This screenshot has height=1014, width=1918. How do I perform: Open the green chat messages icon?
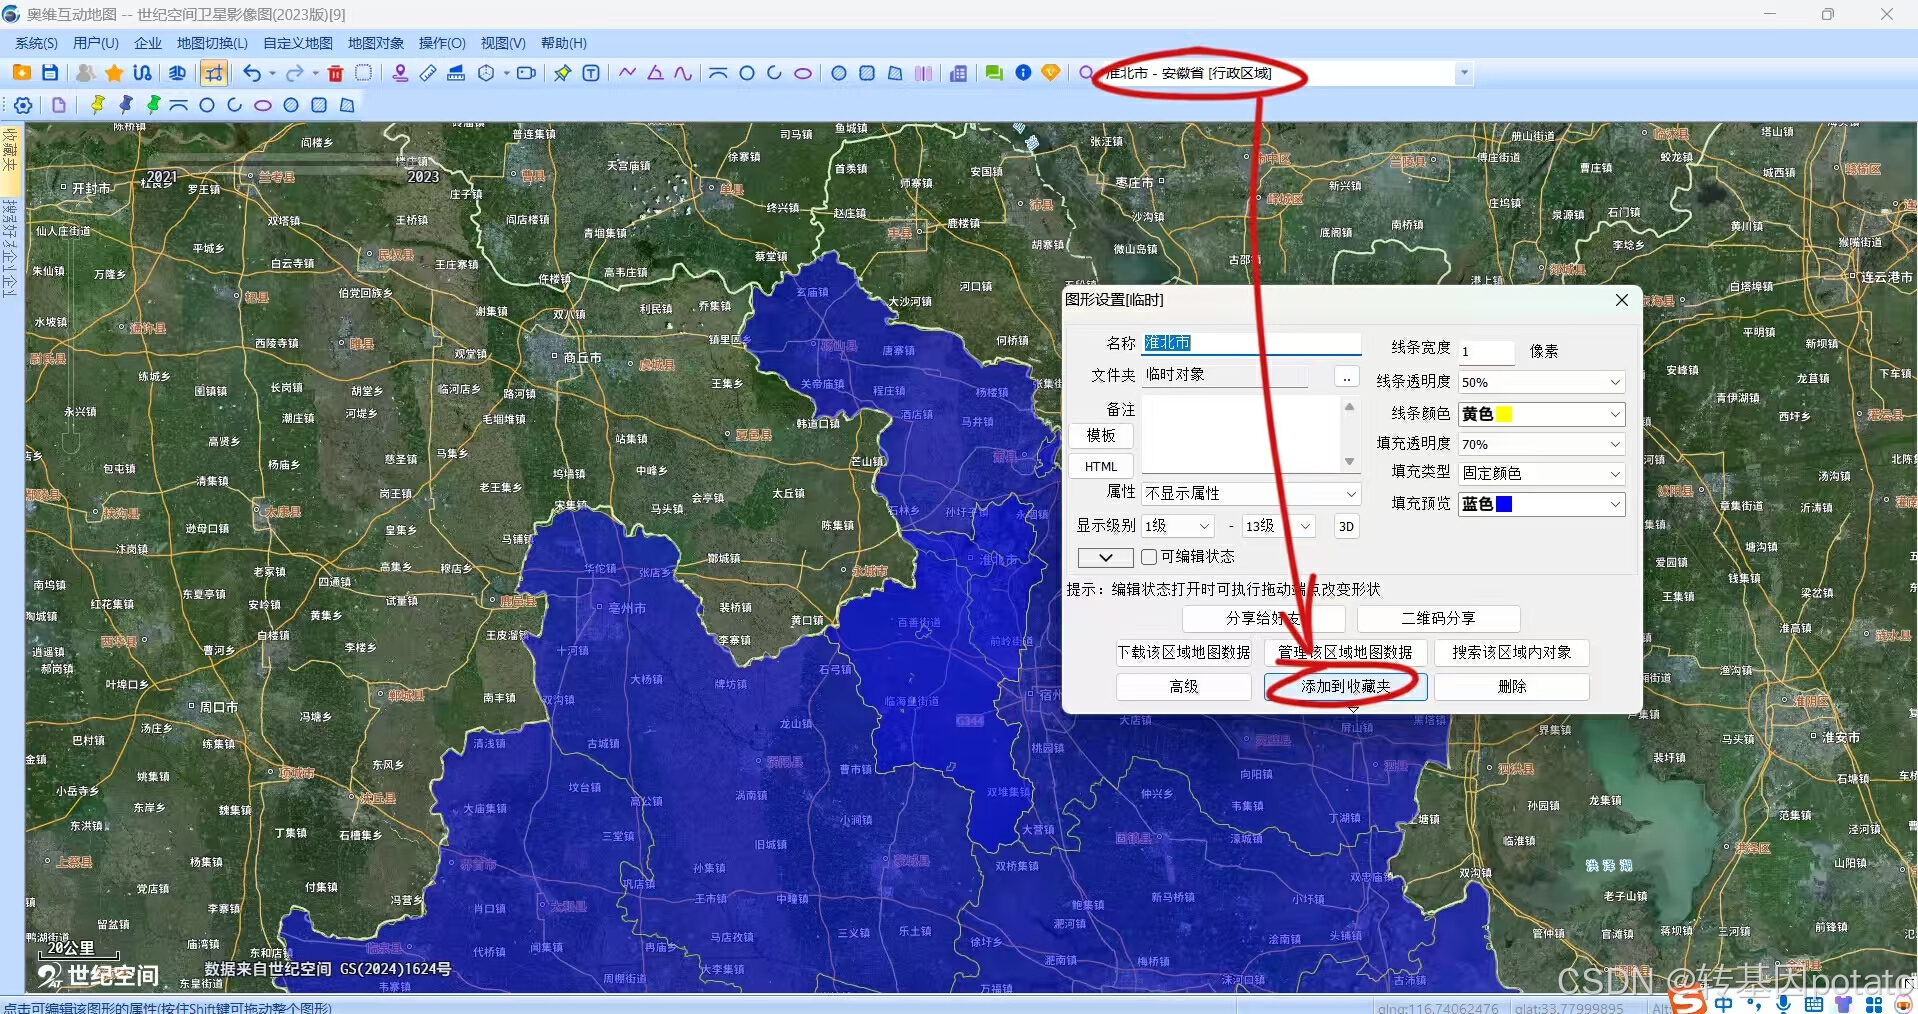[x=994, y=73]
